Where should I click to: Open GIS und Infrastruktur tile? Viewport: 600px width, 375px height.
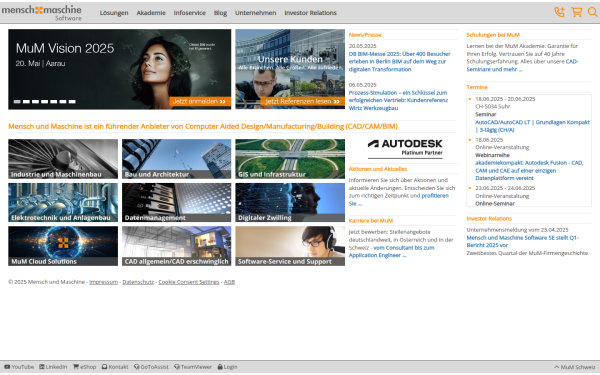coord(290,159)
